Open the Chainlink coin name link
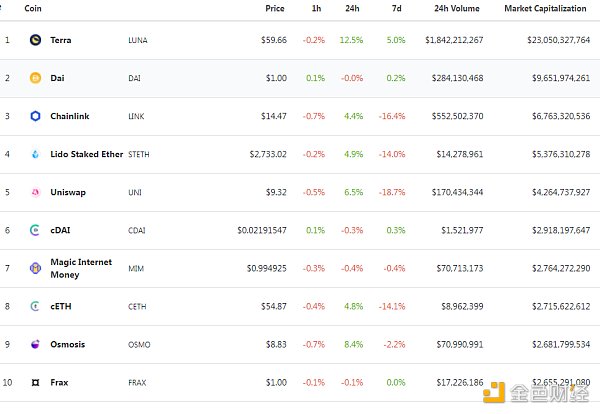Screen dimensions: 600x414 pos(69,116)
